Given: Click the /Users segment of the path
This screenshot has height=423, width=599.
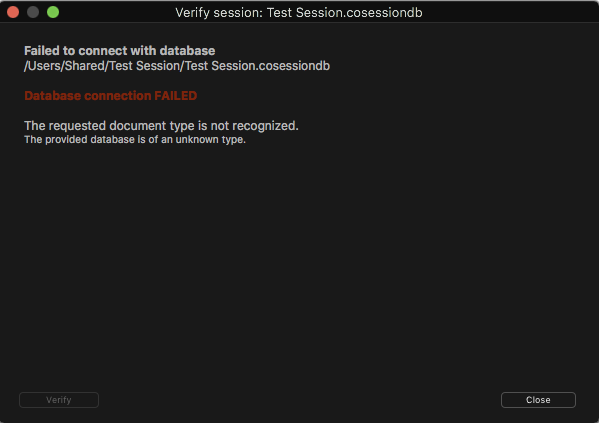Looking at the screenshot, I should 42,66.
